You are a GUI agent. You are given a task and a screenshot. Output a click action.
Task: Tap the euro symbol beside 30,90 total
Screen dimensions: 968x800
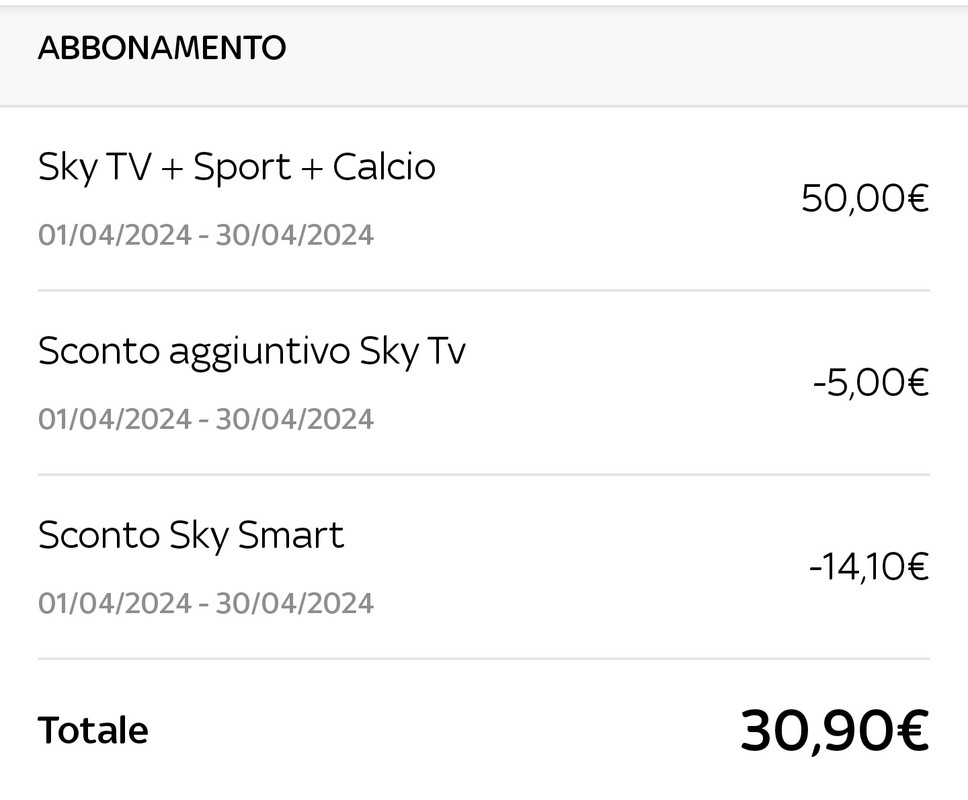911,731
